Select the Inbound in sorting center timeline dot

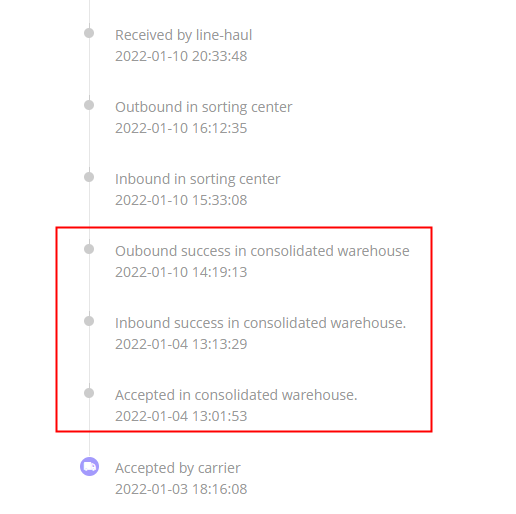pos(89,177)
